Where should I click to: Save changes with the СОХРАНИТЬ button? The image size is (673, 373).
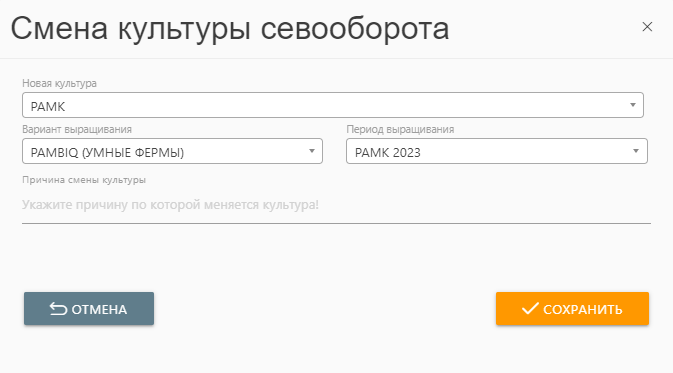pyautogui.click(x=572, y=309)
